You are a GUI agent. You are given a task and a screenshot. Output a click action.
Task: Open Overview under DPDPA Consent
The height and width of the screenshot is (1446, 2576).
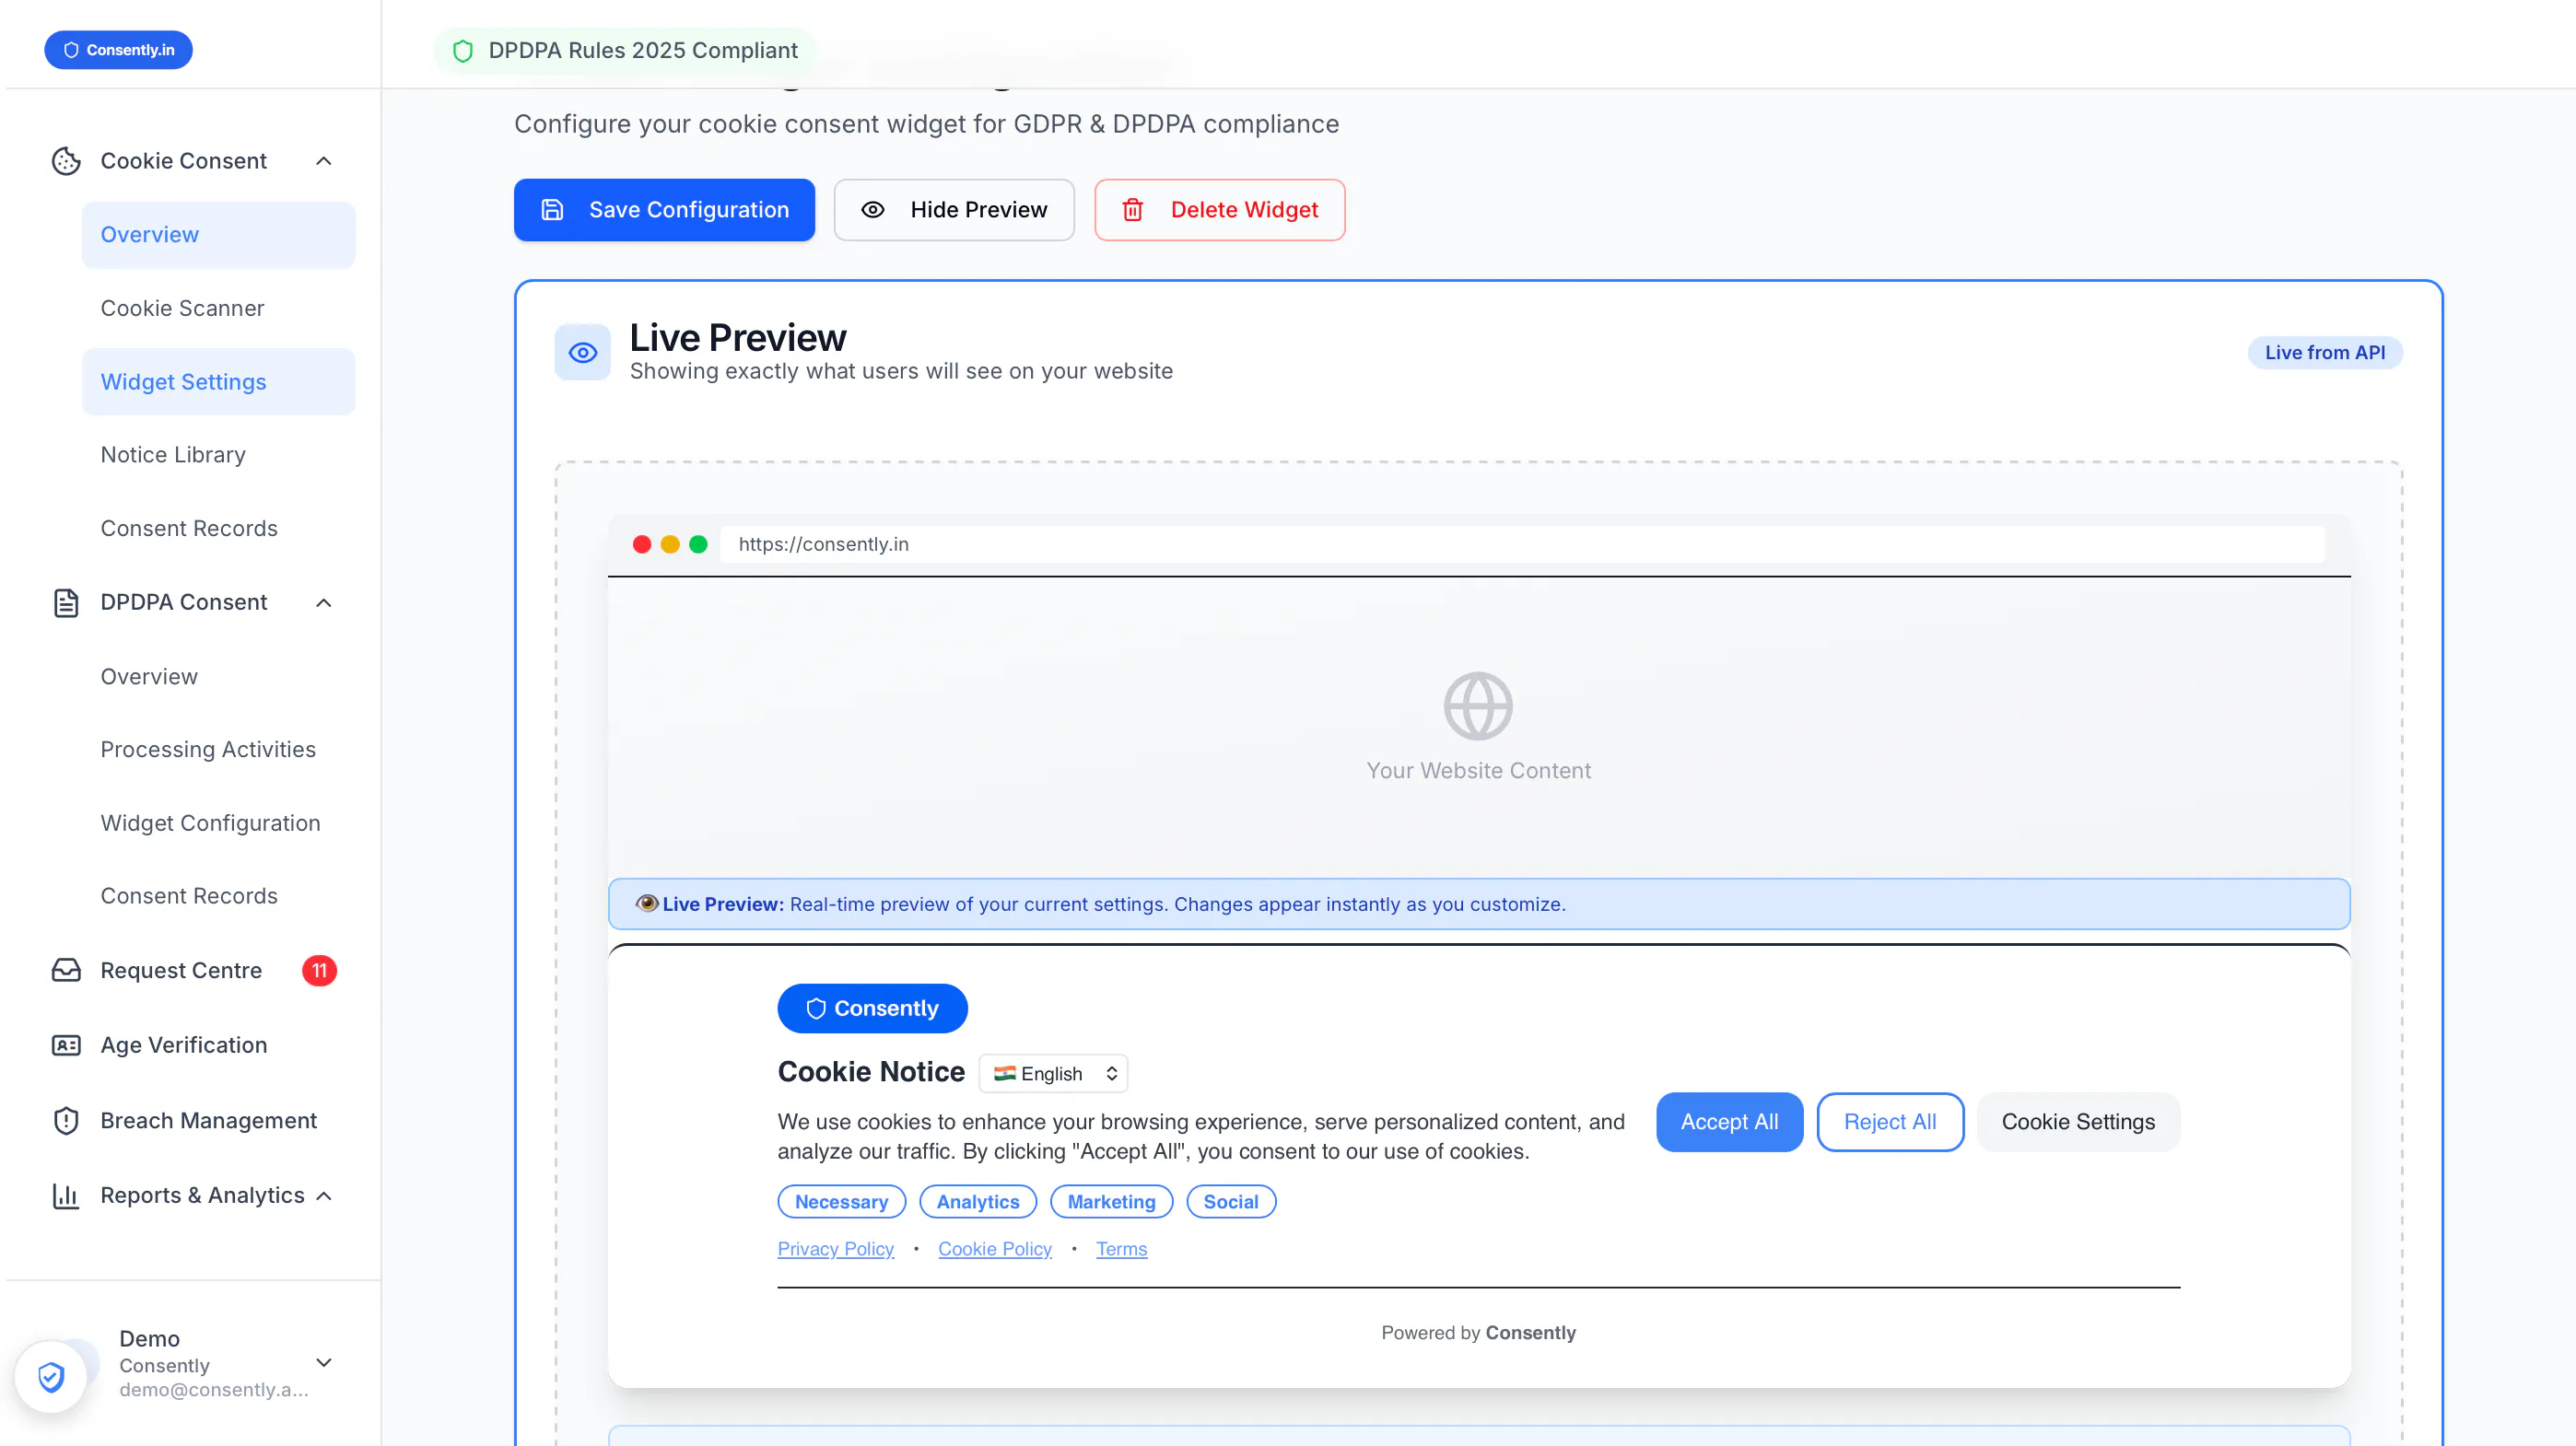click(218, 676)
